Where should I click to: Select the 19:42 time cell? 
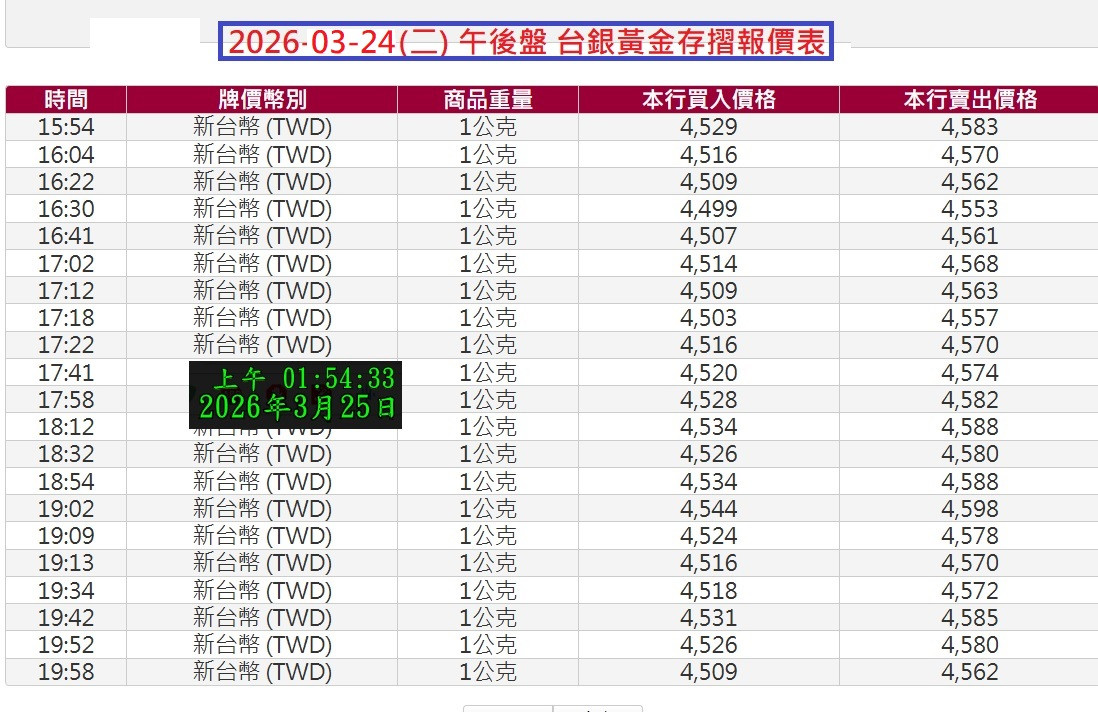(66, 617)
